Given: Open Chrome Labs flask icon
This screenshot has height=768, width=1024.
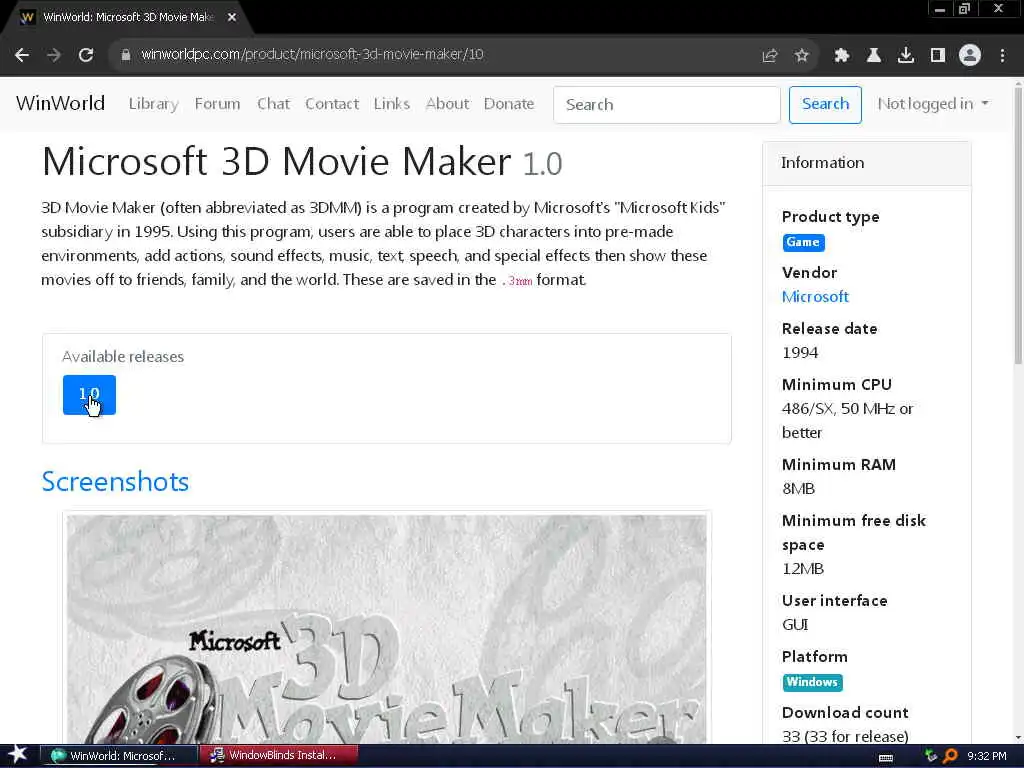Looking at the screenshot, I should coord(874,56).
